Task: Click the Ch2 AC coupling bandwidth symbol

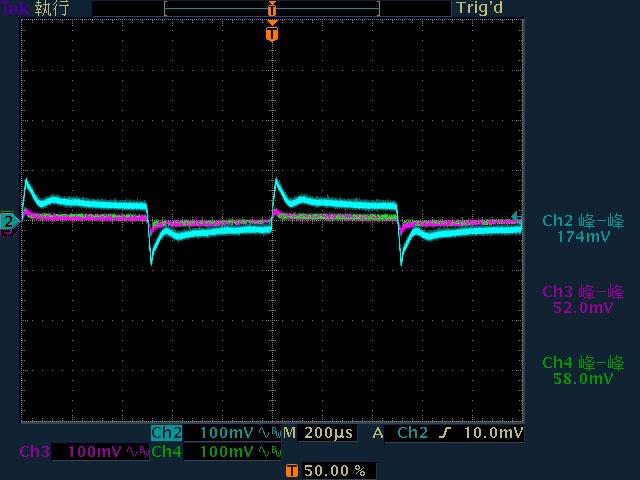Action: (x=269, y=434)
